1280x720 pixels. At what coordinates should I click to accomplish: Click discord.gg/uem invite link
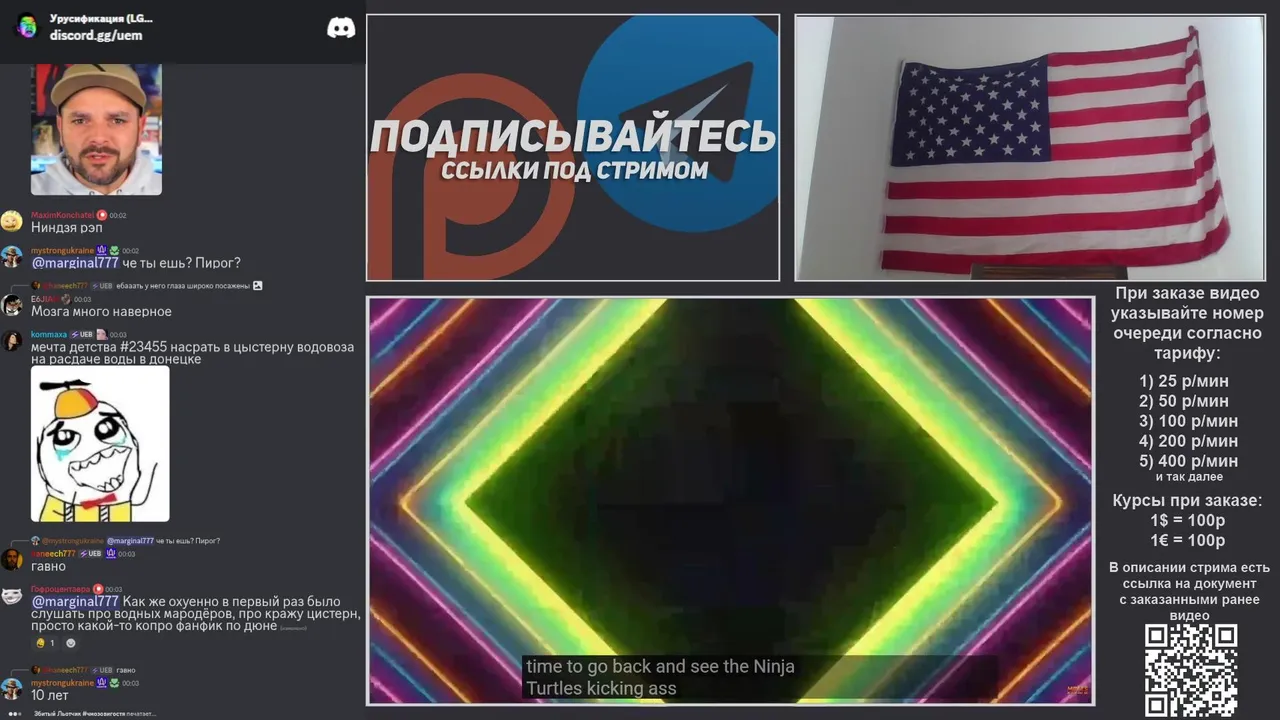tap(96, 35)
